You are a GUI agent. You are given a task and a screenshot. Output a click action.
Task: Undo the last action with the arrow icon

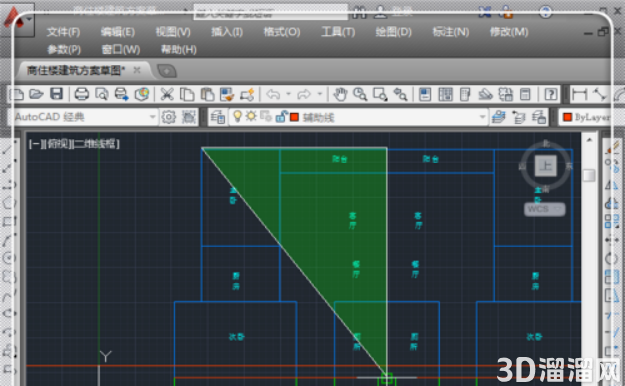[273, 95]
